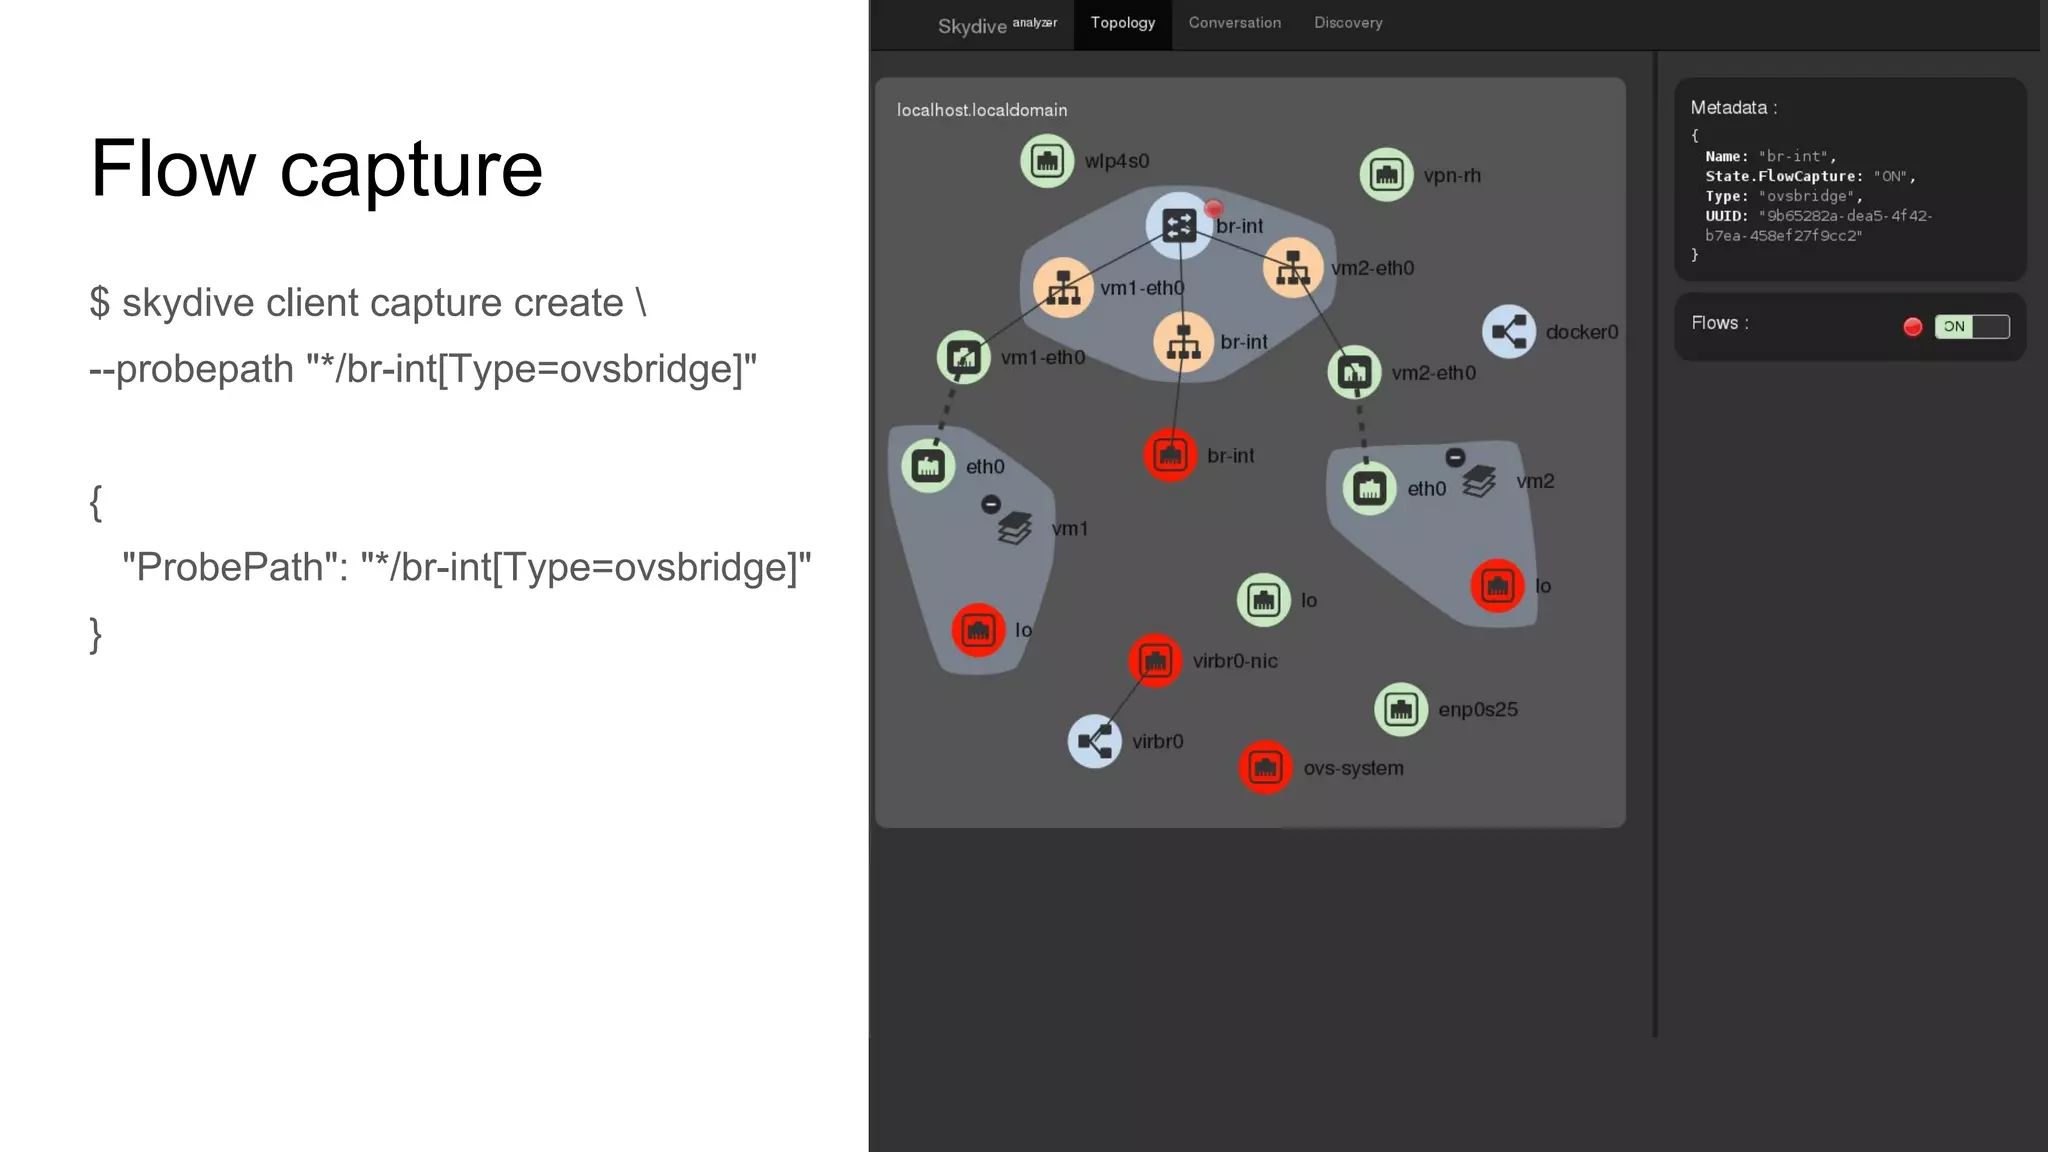
Task: Click the green vm1-eth0 interface node
Action: click(x=964, y=357)
